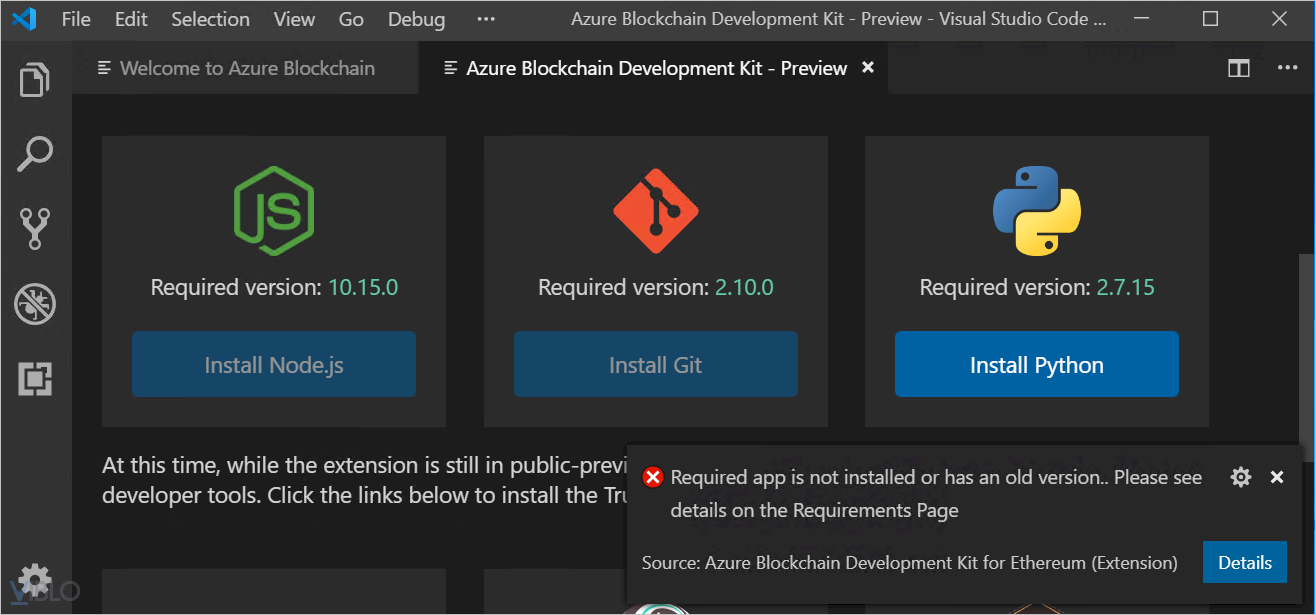Open the Extensions view icon

click(35, 379)
